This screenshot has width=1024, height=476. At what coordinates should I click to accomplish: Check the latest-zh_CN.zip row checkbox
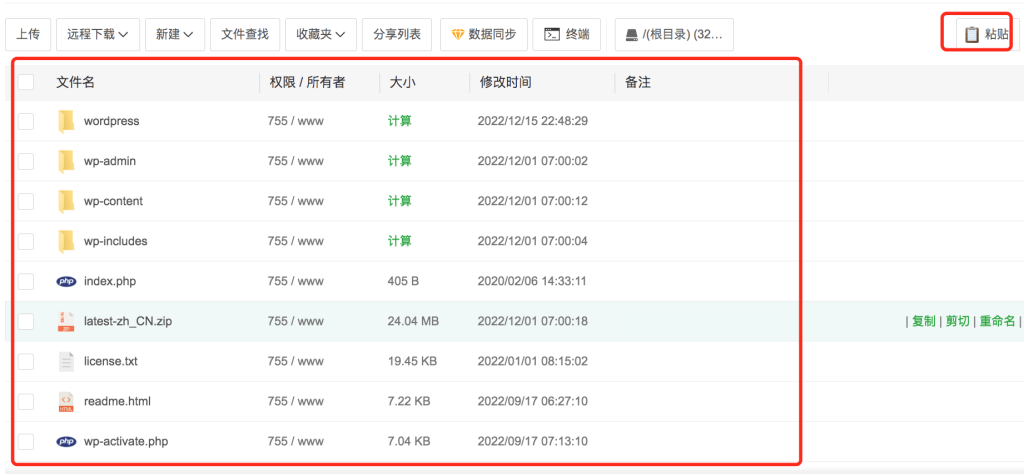26,321
